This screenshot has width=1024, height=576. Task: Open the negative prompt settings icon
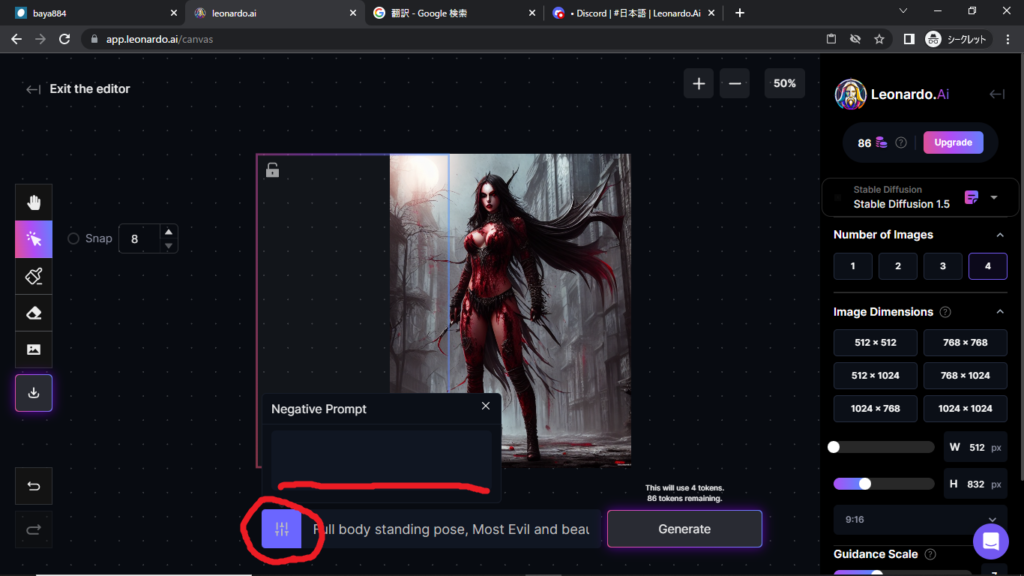pyautogui.click(x=281, y=529)
